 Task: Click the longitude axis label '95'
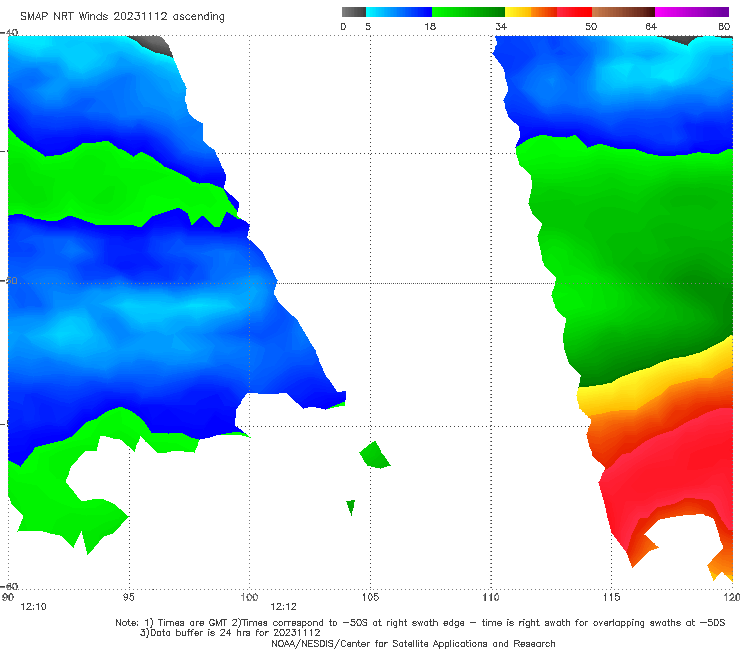(128, 597)
